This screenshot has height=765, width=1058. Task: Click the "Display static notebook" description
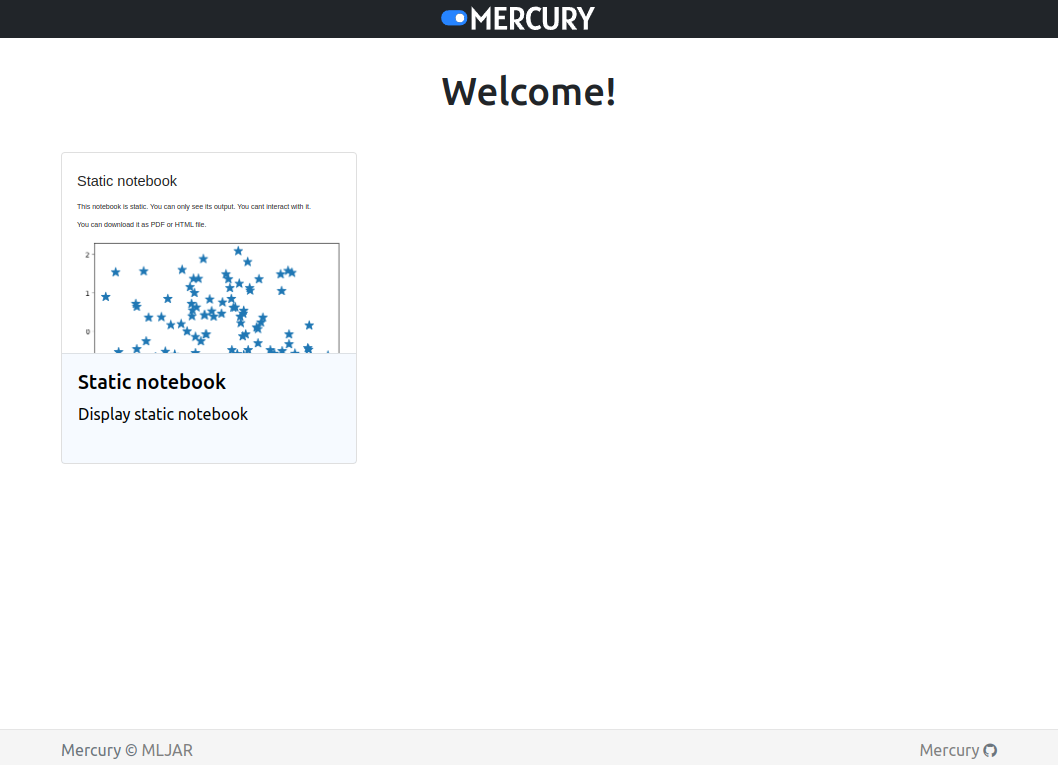163,414
